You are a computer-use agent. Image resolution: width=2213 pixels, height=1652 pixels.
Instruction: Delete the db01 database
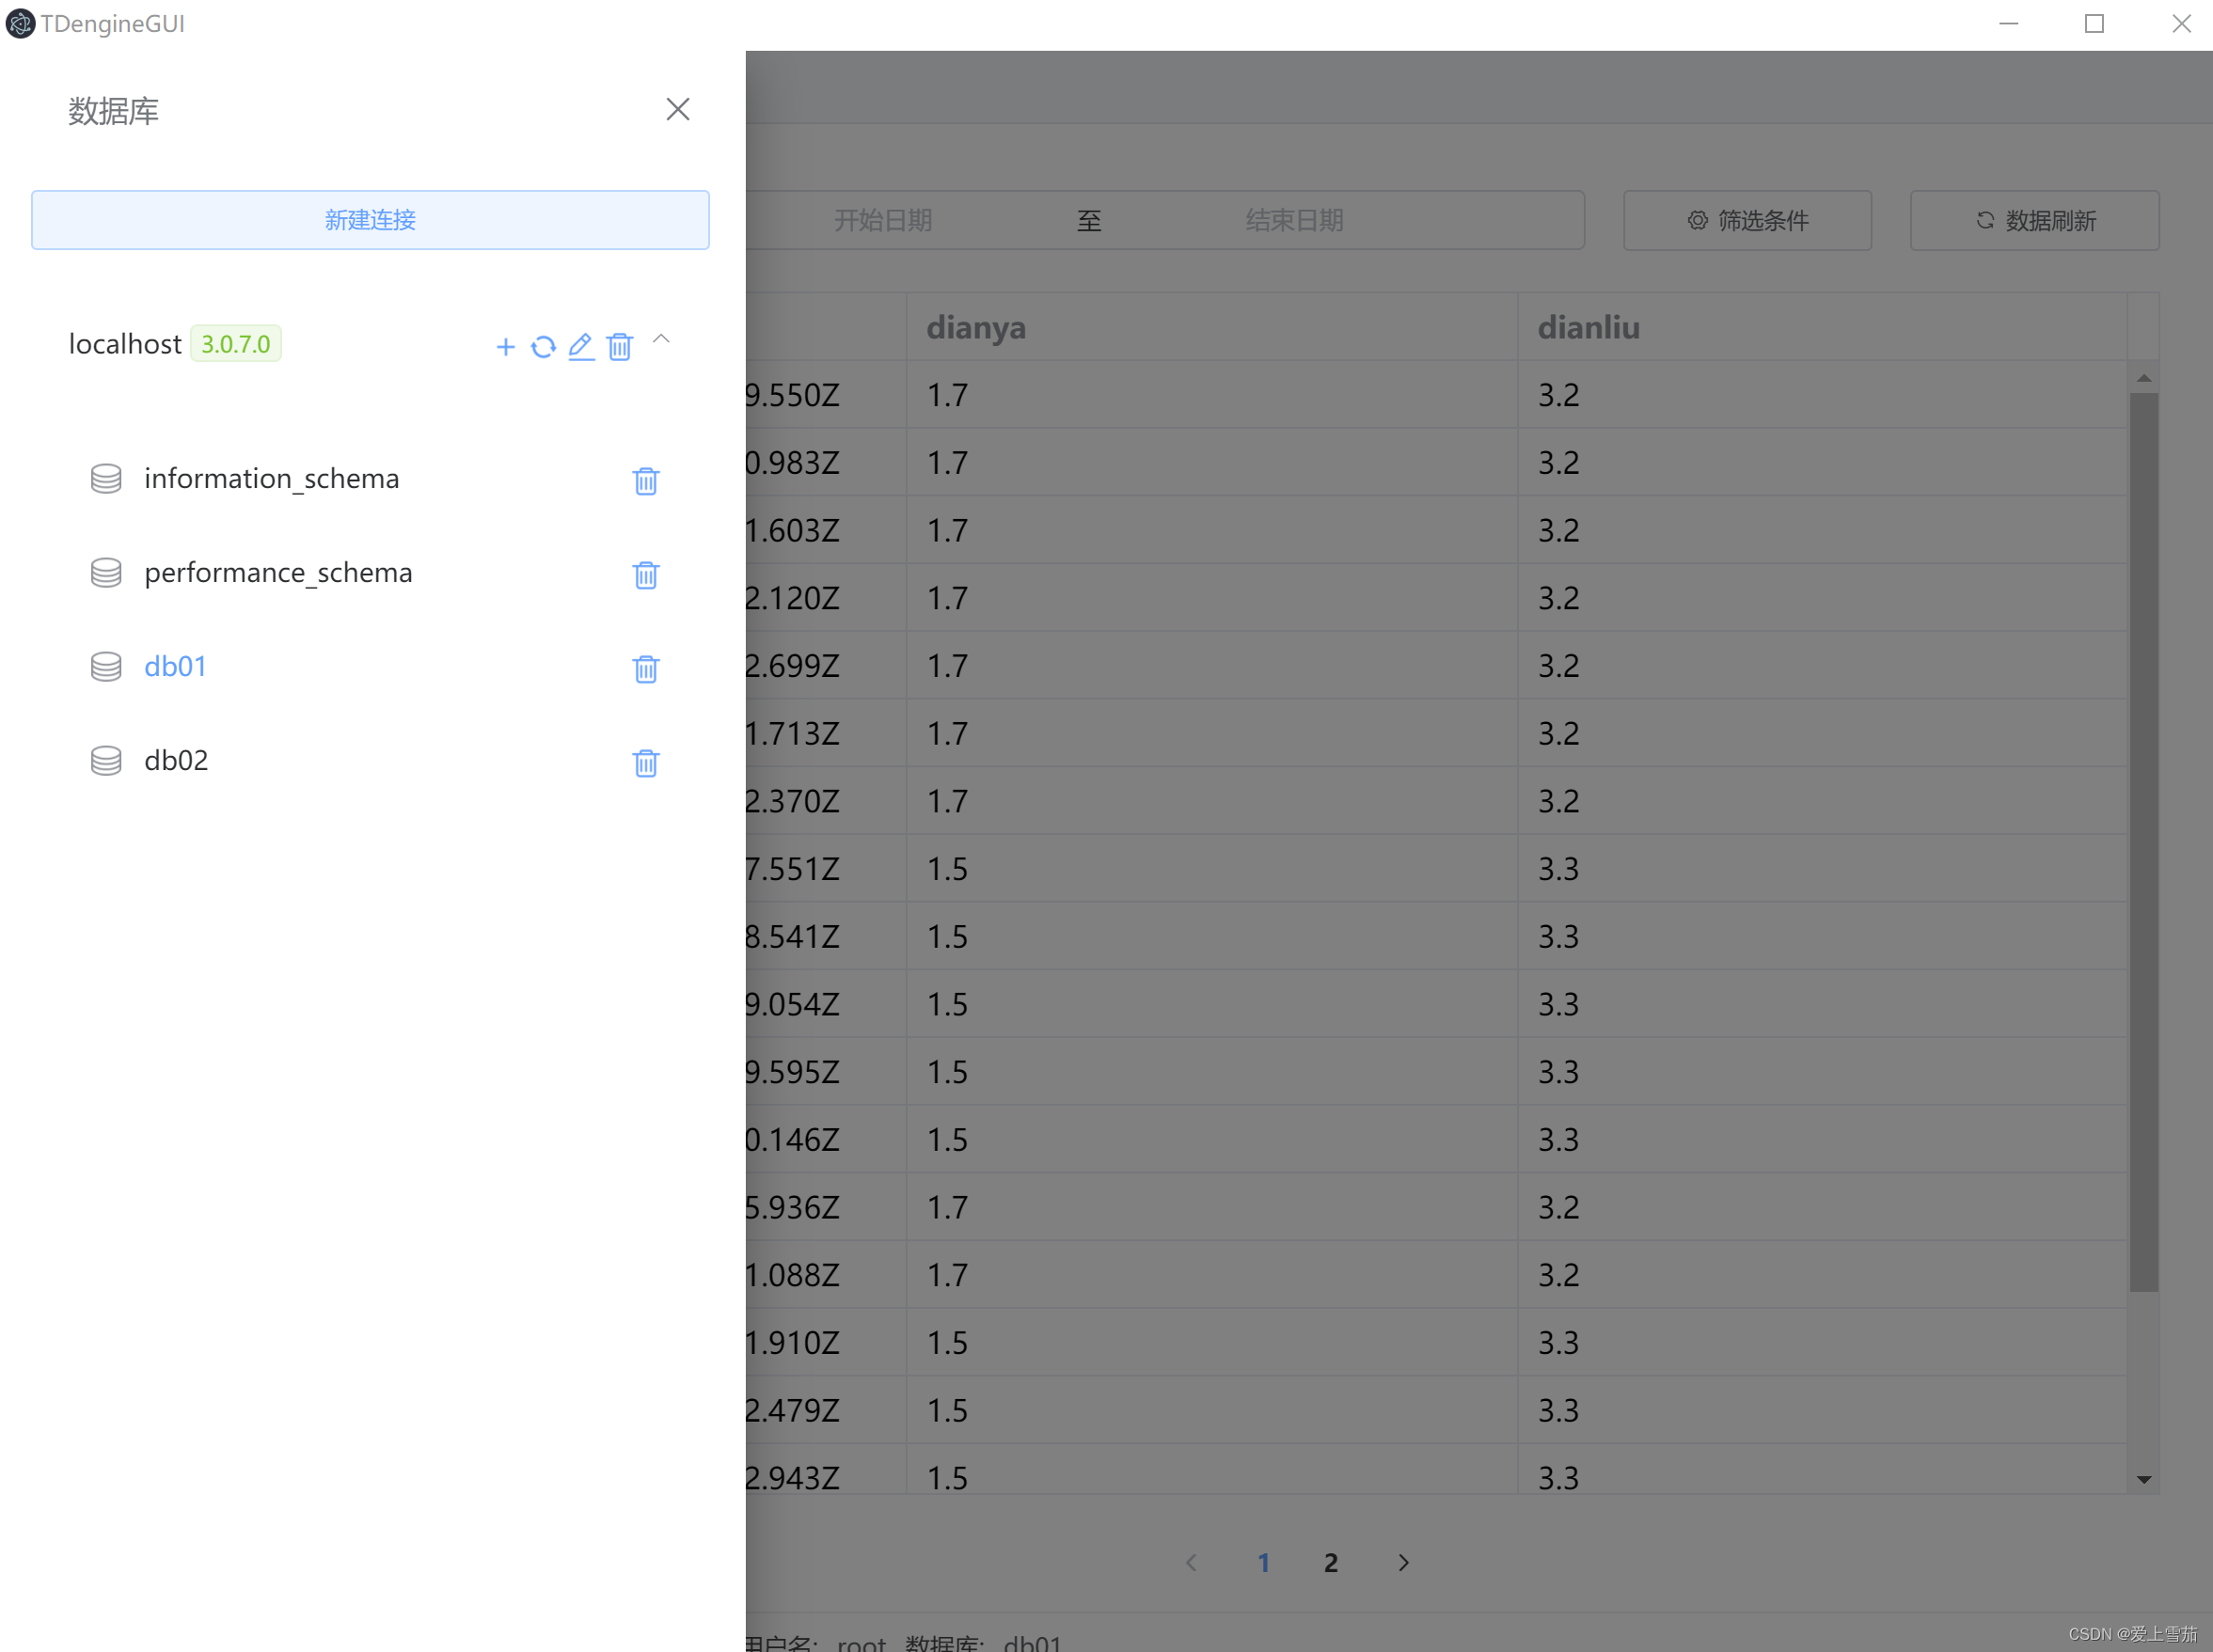[645, 668]
